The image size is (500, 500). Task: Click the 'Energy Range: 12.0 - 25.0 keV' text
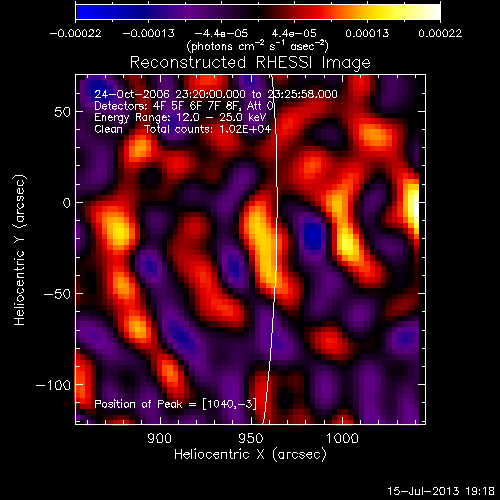tap(180, 117)
